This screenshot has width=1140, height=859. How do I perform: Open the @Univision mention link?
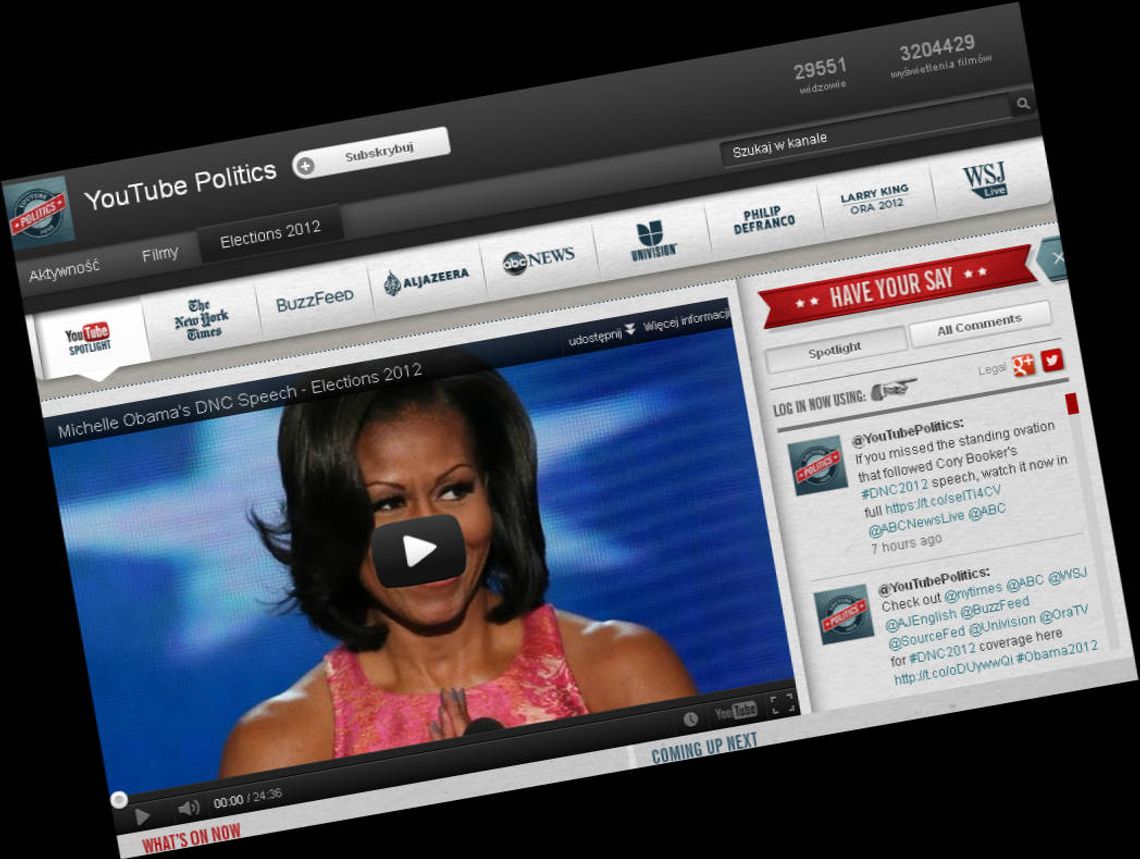1002,624
